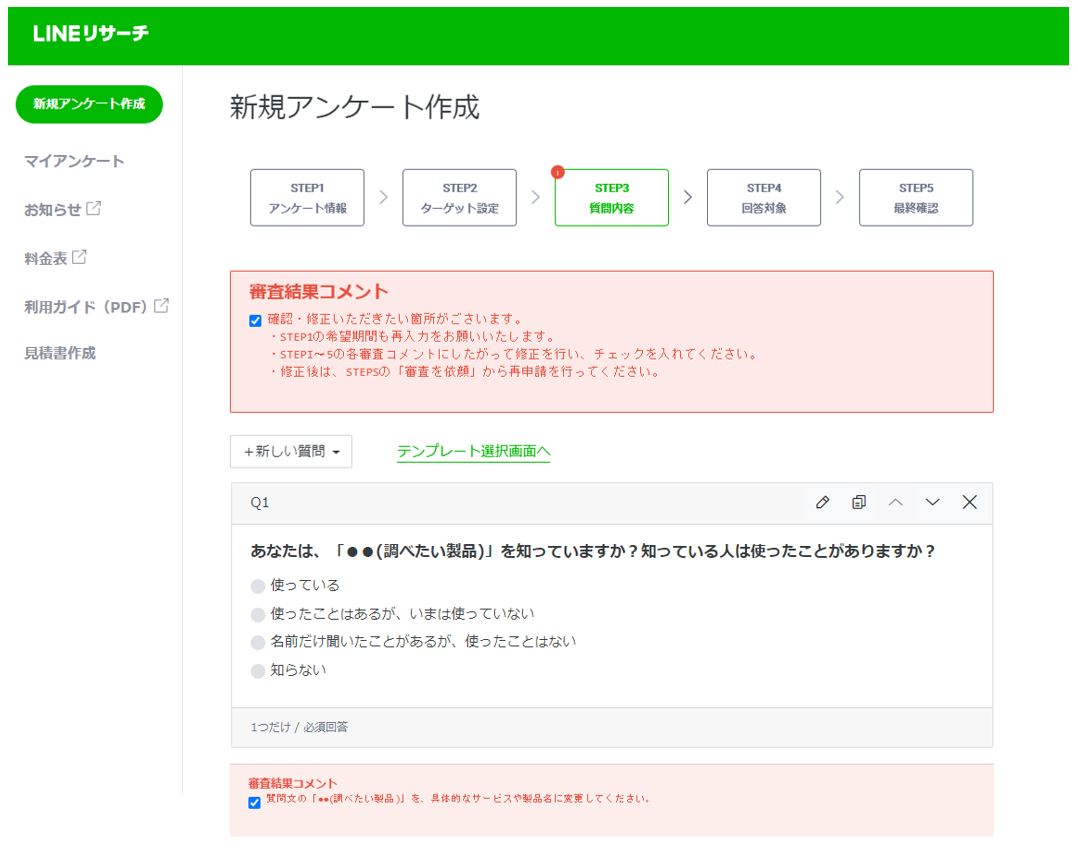Duplicate Q1 with the copy icon

pyautogui.click(x=859, y=502)
